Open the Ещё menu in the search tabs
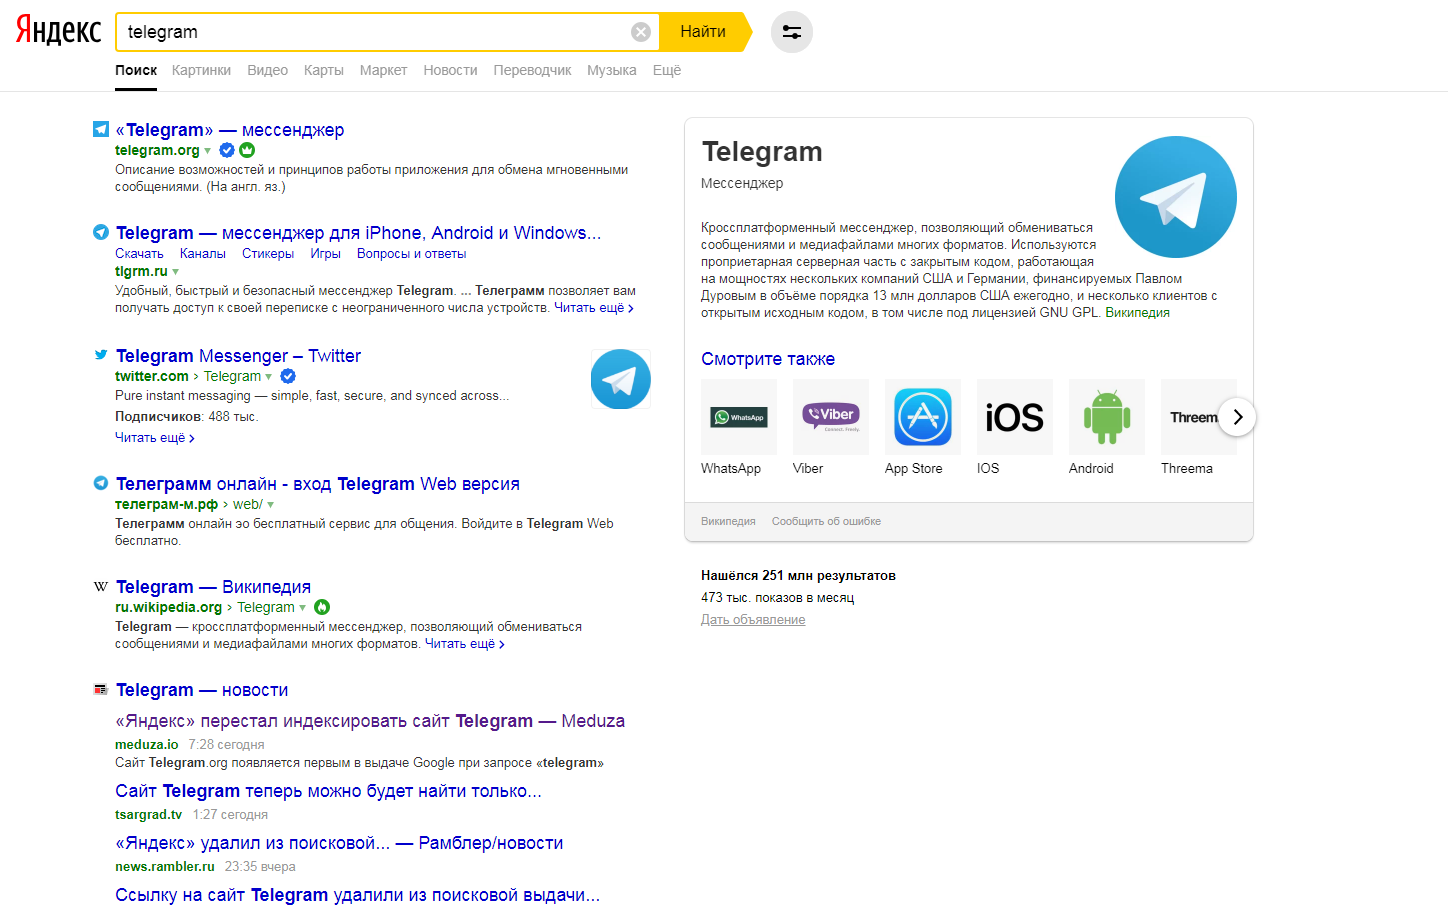This screenshot has height=907, width=1448. tap(667, 70)
